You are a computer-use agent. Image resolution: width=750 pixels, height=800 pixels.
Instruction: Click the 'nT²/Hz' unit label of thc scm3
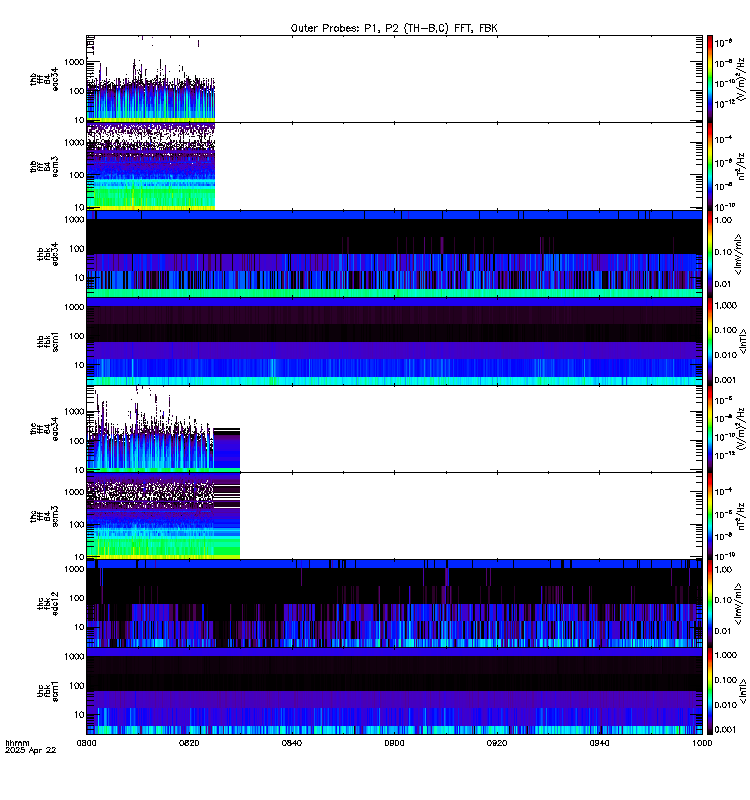(x=741, y=516)
